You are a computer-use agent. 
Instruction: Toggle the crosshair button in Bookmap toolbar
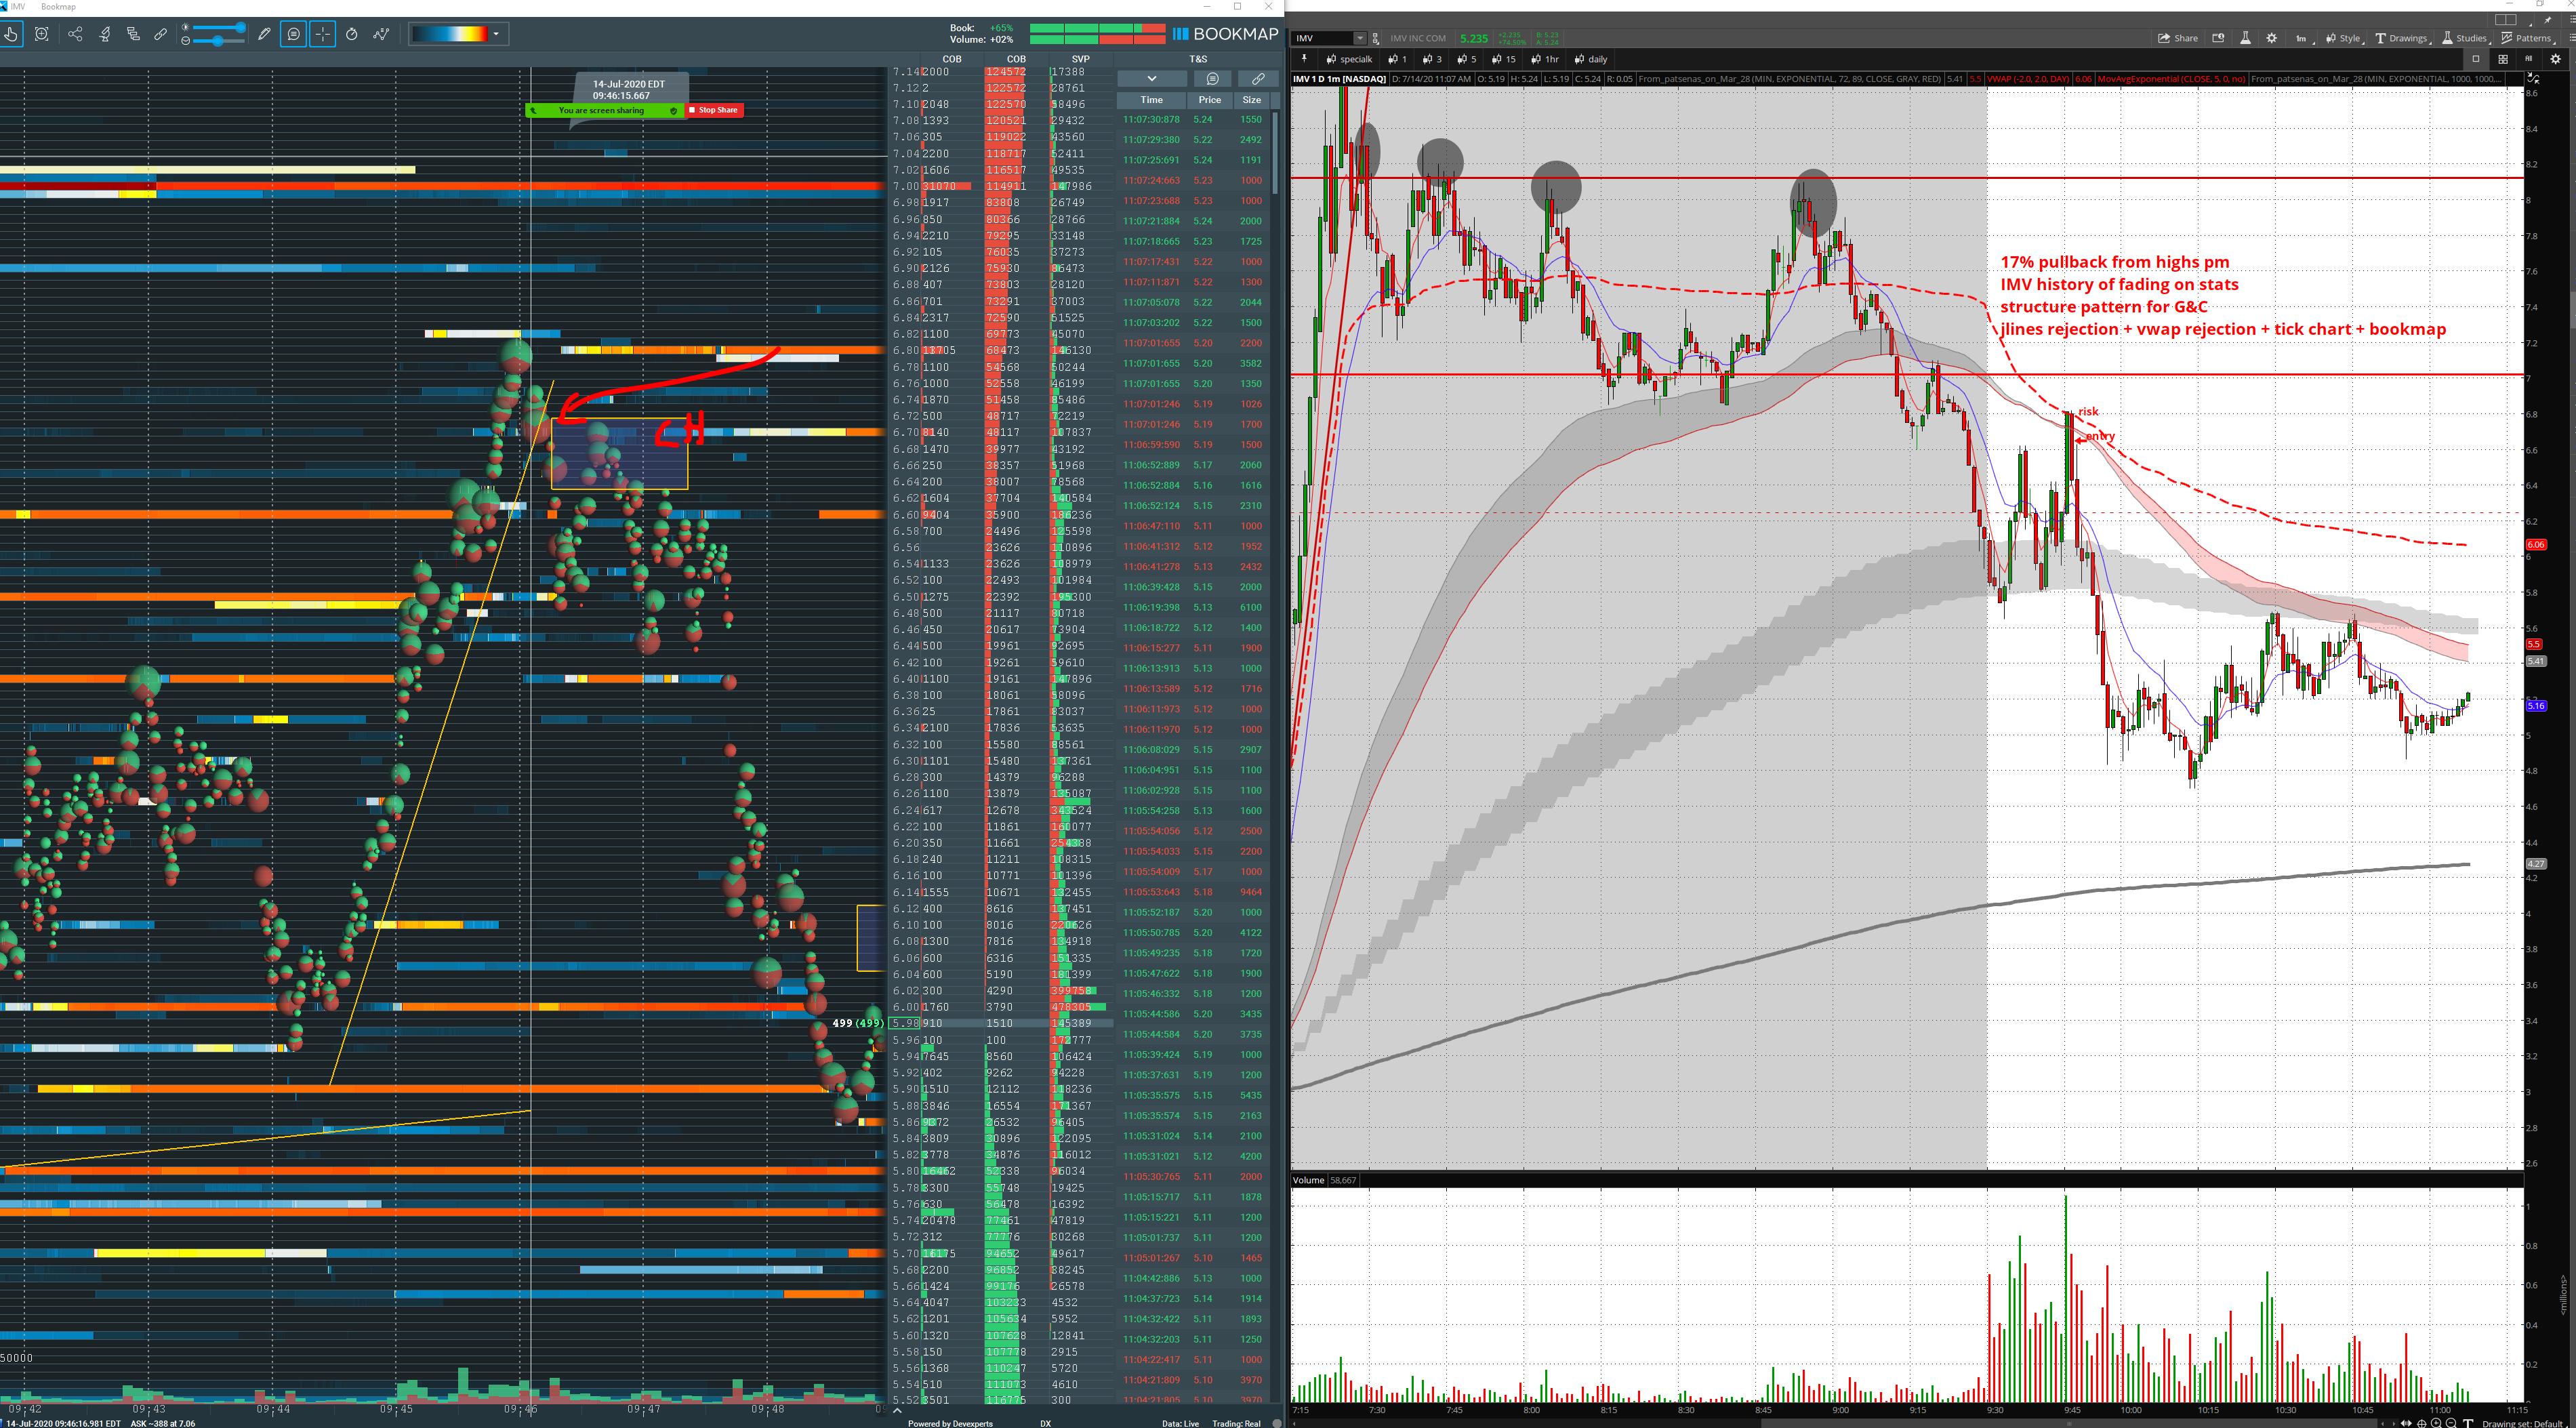point(323,34)
